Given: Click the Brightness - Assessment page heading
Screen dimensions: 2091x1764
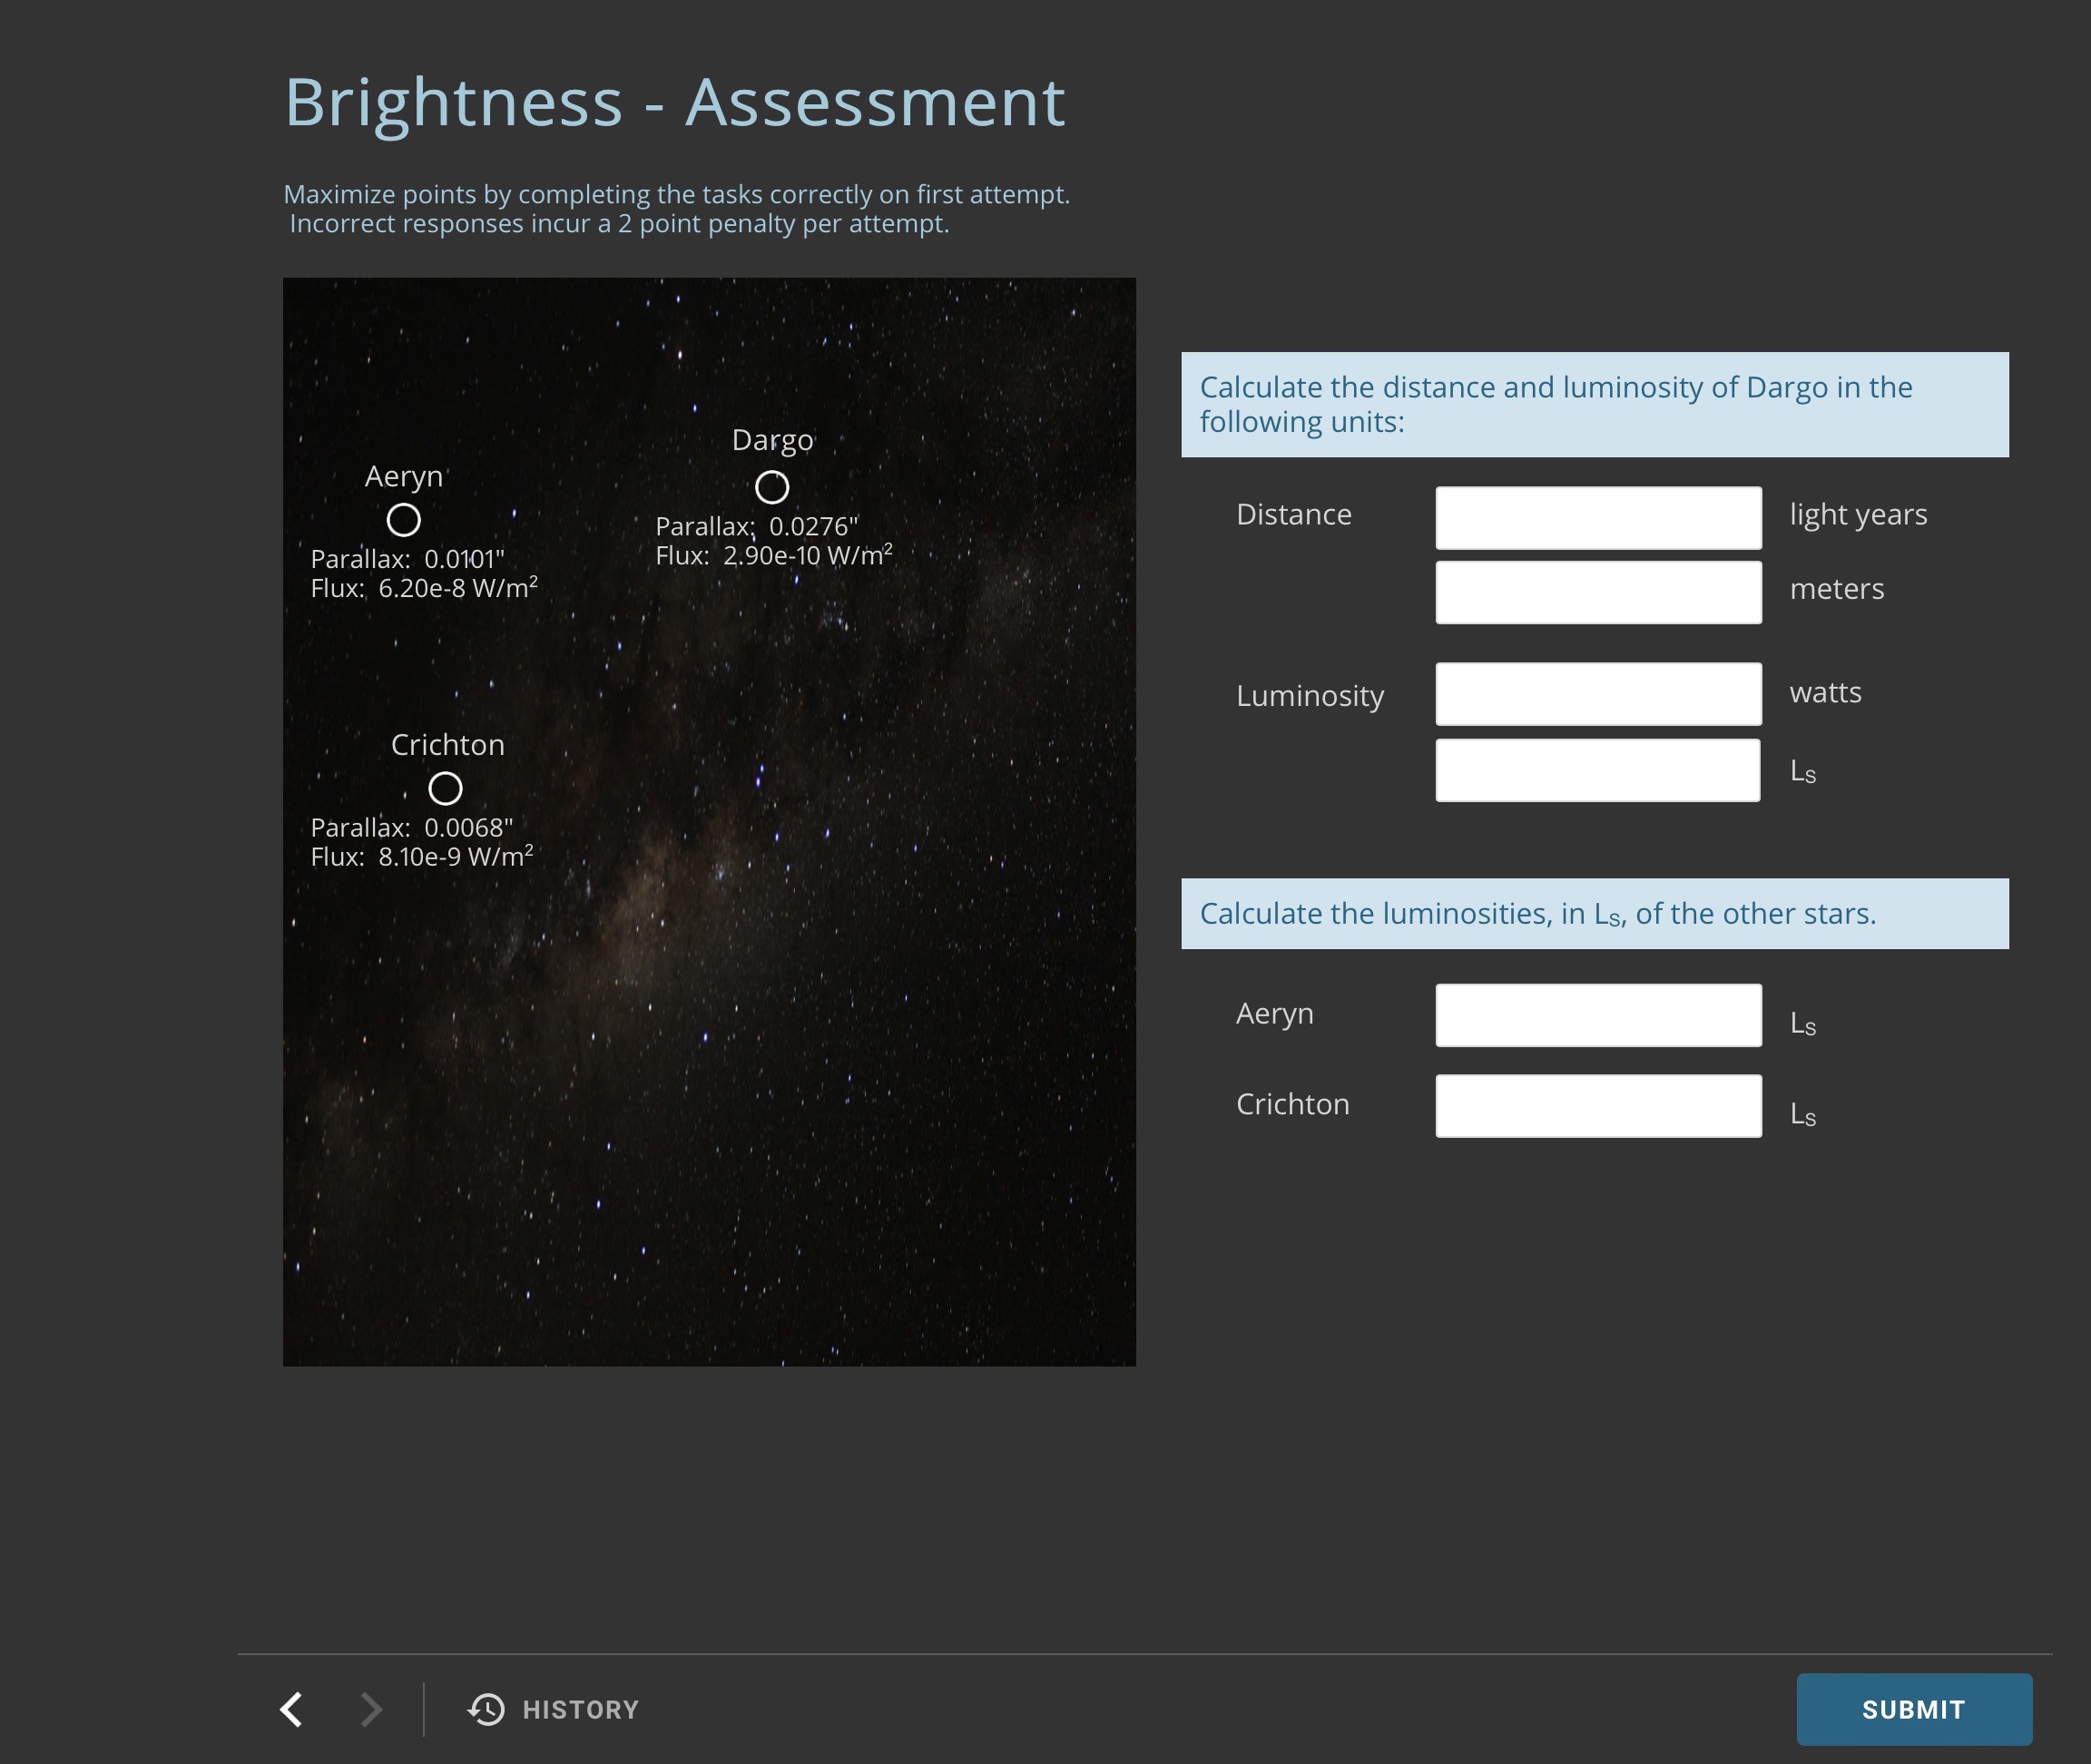Looking at the screenshot, I should (x=675, y=103).
